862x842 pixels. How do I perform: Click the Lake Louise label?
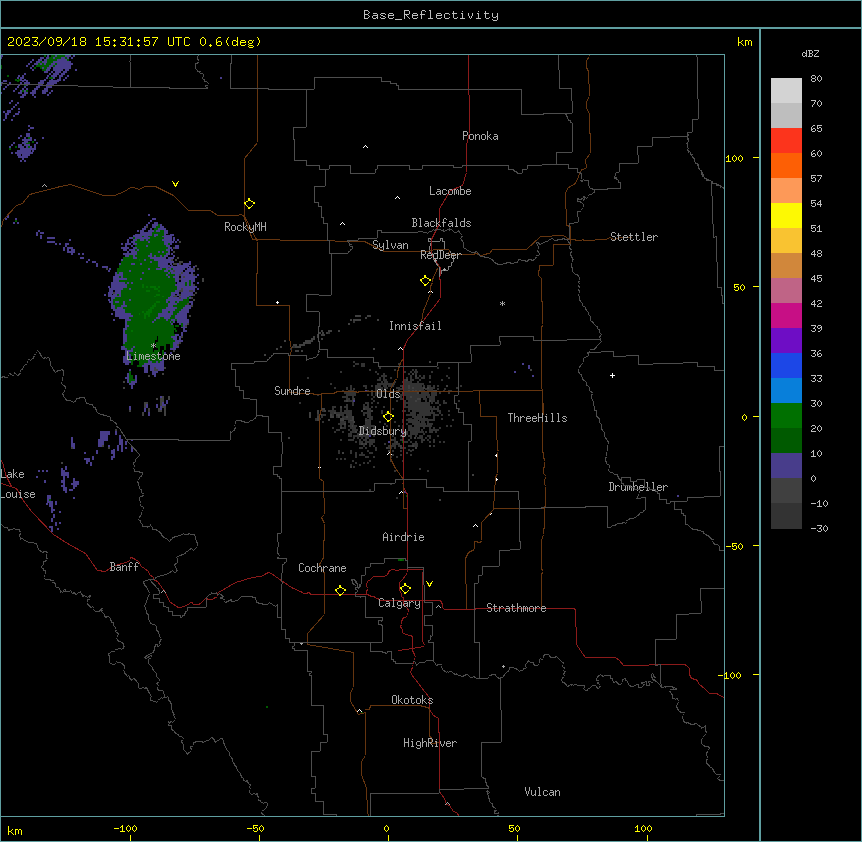[16, 484]
